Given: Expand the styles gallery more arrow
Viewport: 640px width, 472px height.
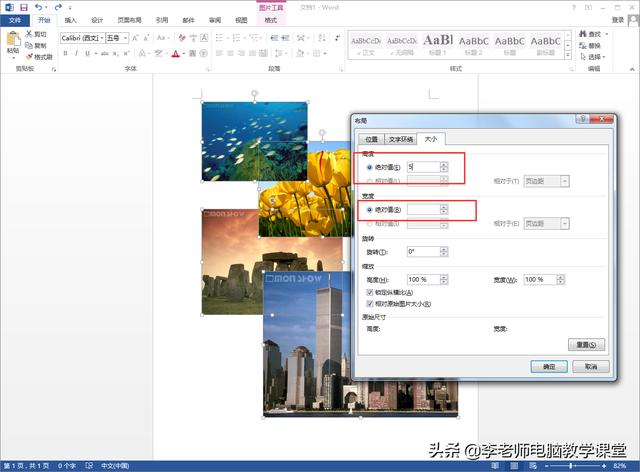Looking at the screenshot, I should pos(568,56).
